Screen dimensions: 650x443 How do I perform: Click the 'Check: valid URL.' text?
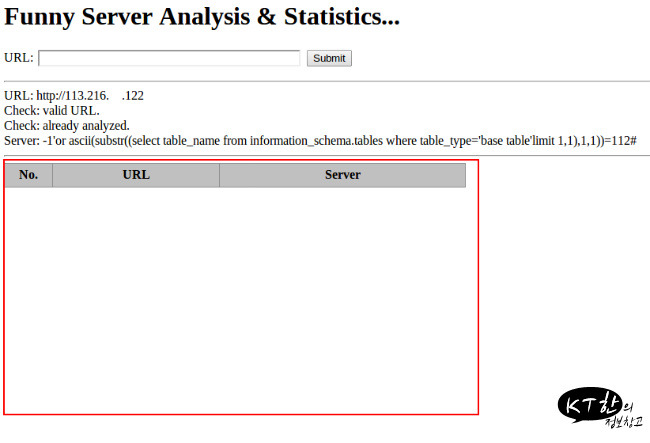[x=52, y=111]
